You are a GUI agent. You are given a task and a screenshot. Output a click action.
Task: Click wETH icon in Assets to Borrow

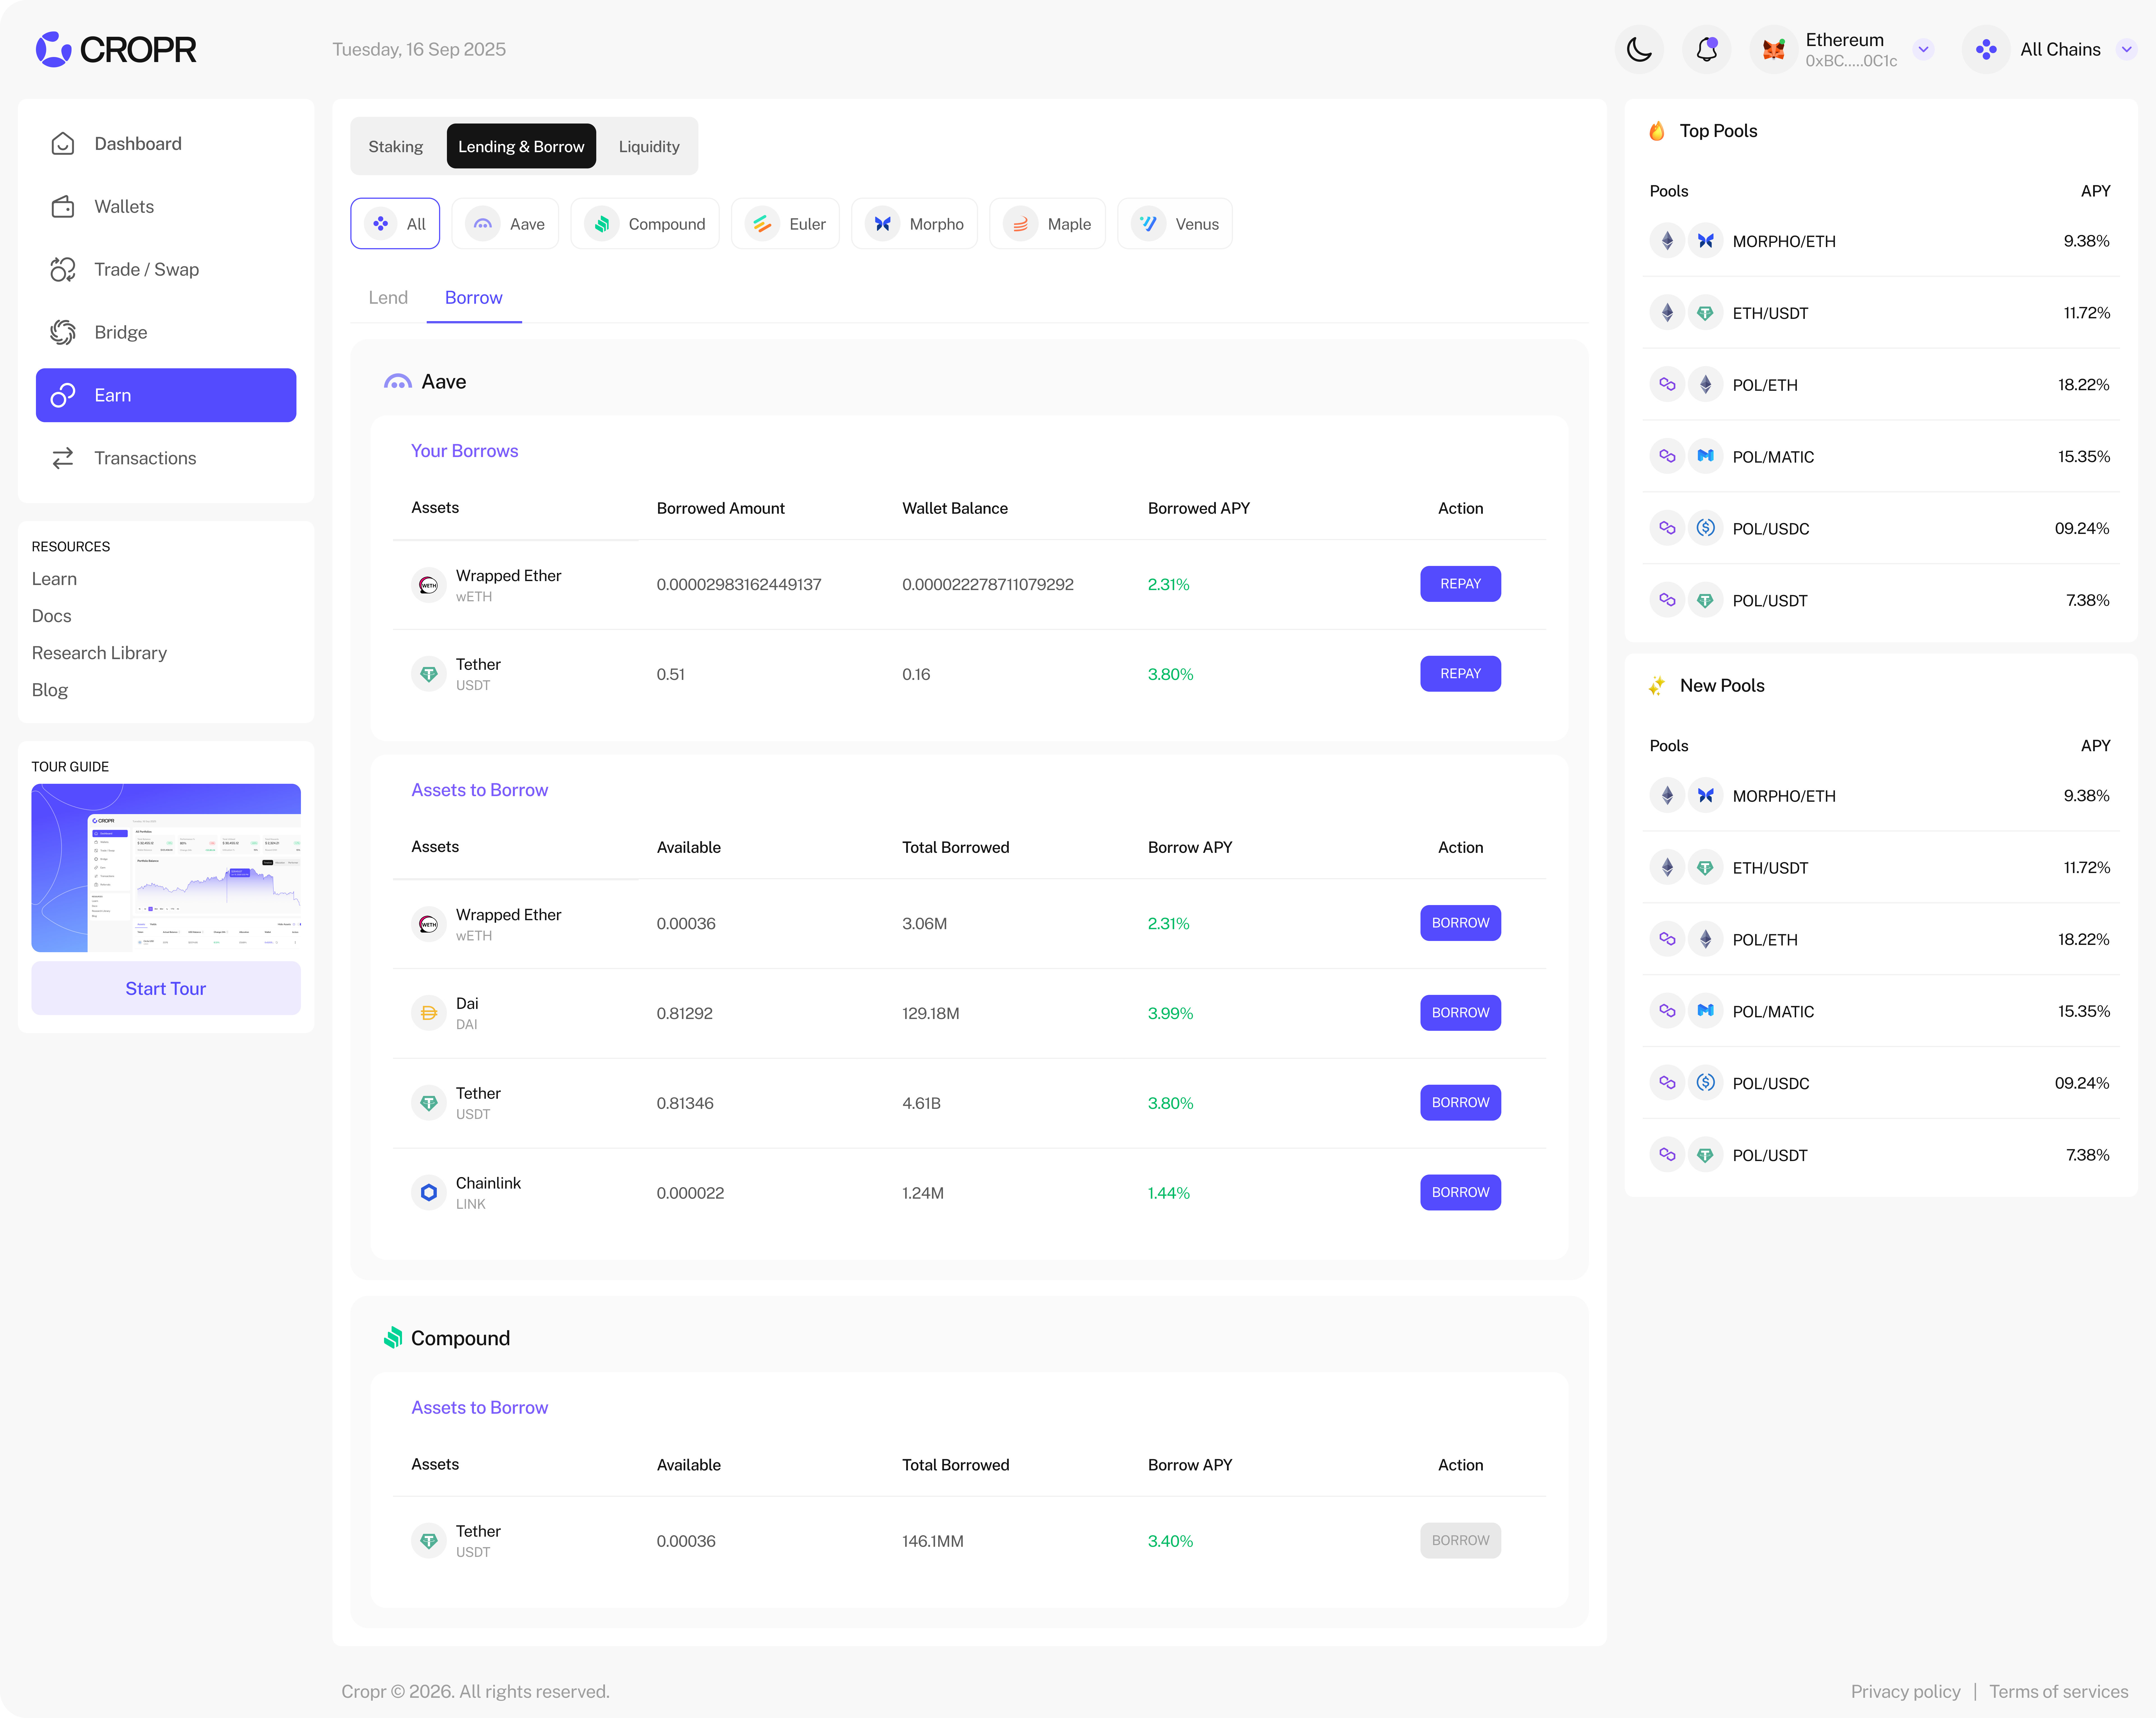429,924
